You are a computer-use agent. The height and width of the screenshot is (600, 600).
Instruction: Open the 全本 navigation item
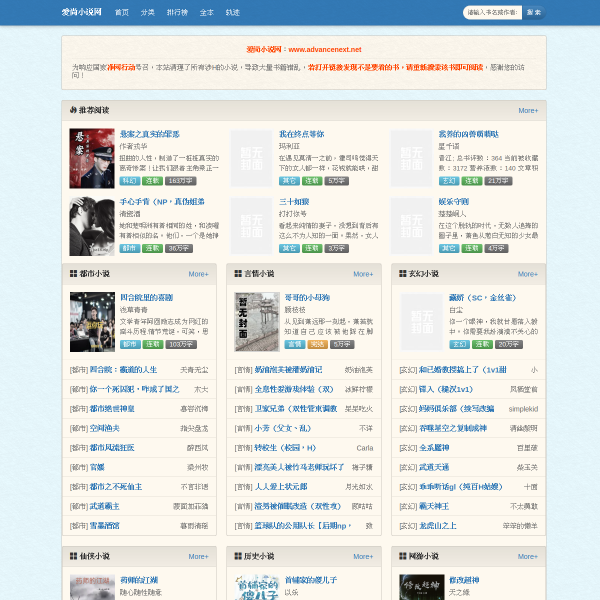207,13
